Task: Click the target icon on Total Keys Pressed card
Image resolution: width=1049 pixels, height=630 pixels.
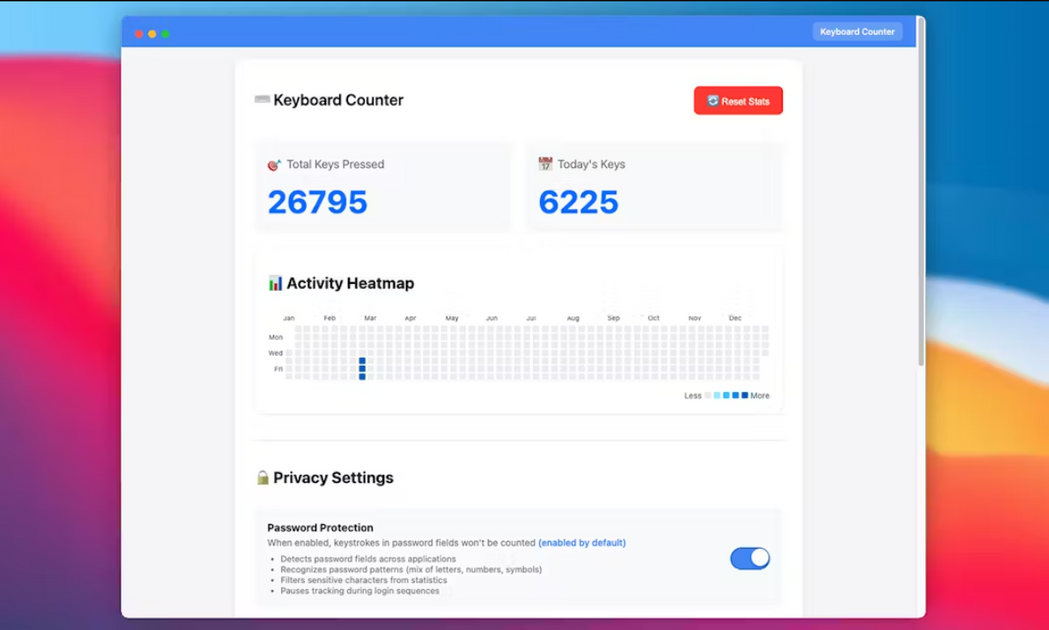Action: tap(272, 164)
